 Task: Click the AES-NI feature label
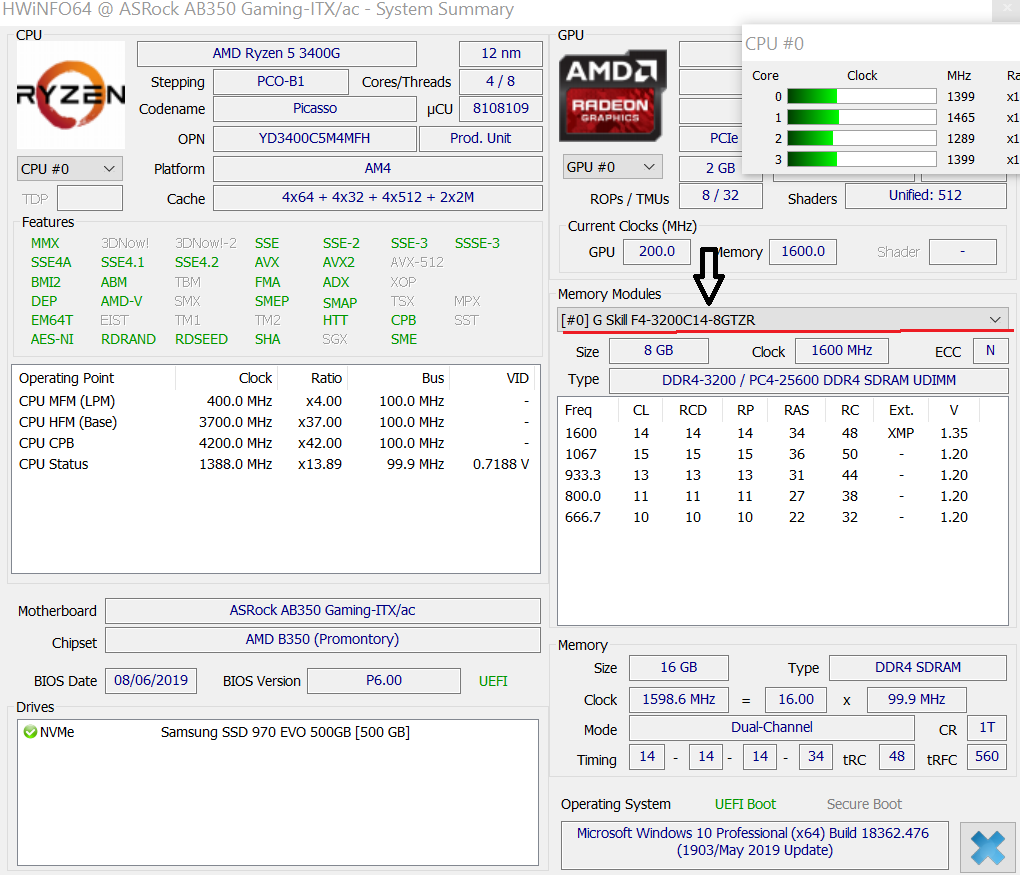[x=52, y=339]
